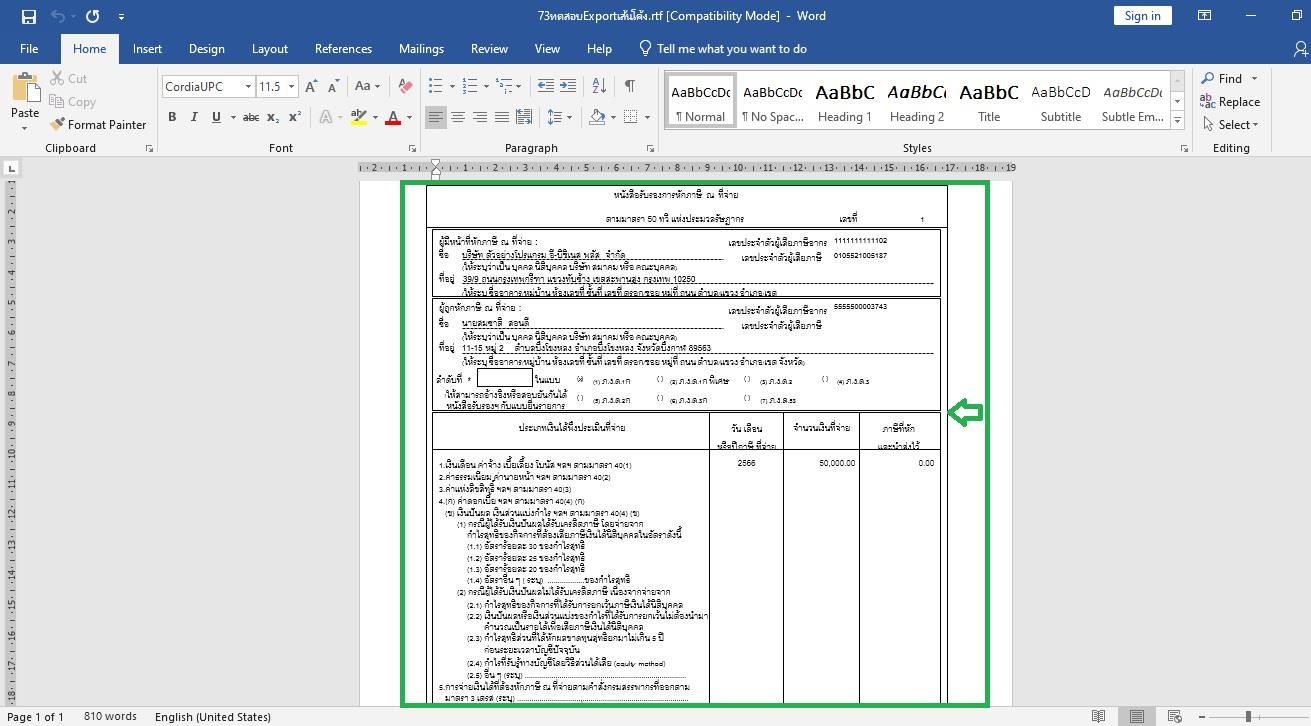Switch to the References tab
The image size is (1311, 726).
(x=343, y=48)
